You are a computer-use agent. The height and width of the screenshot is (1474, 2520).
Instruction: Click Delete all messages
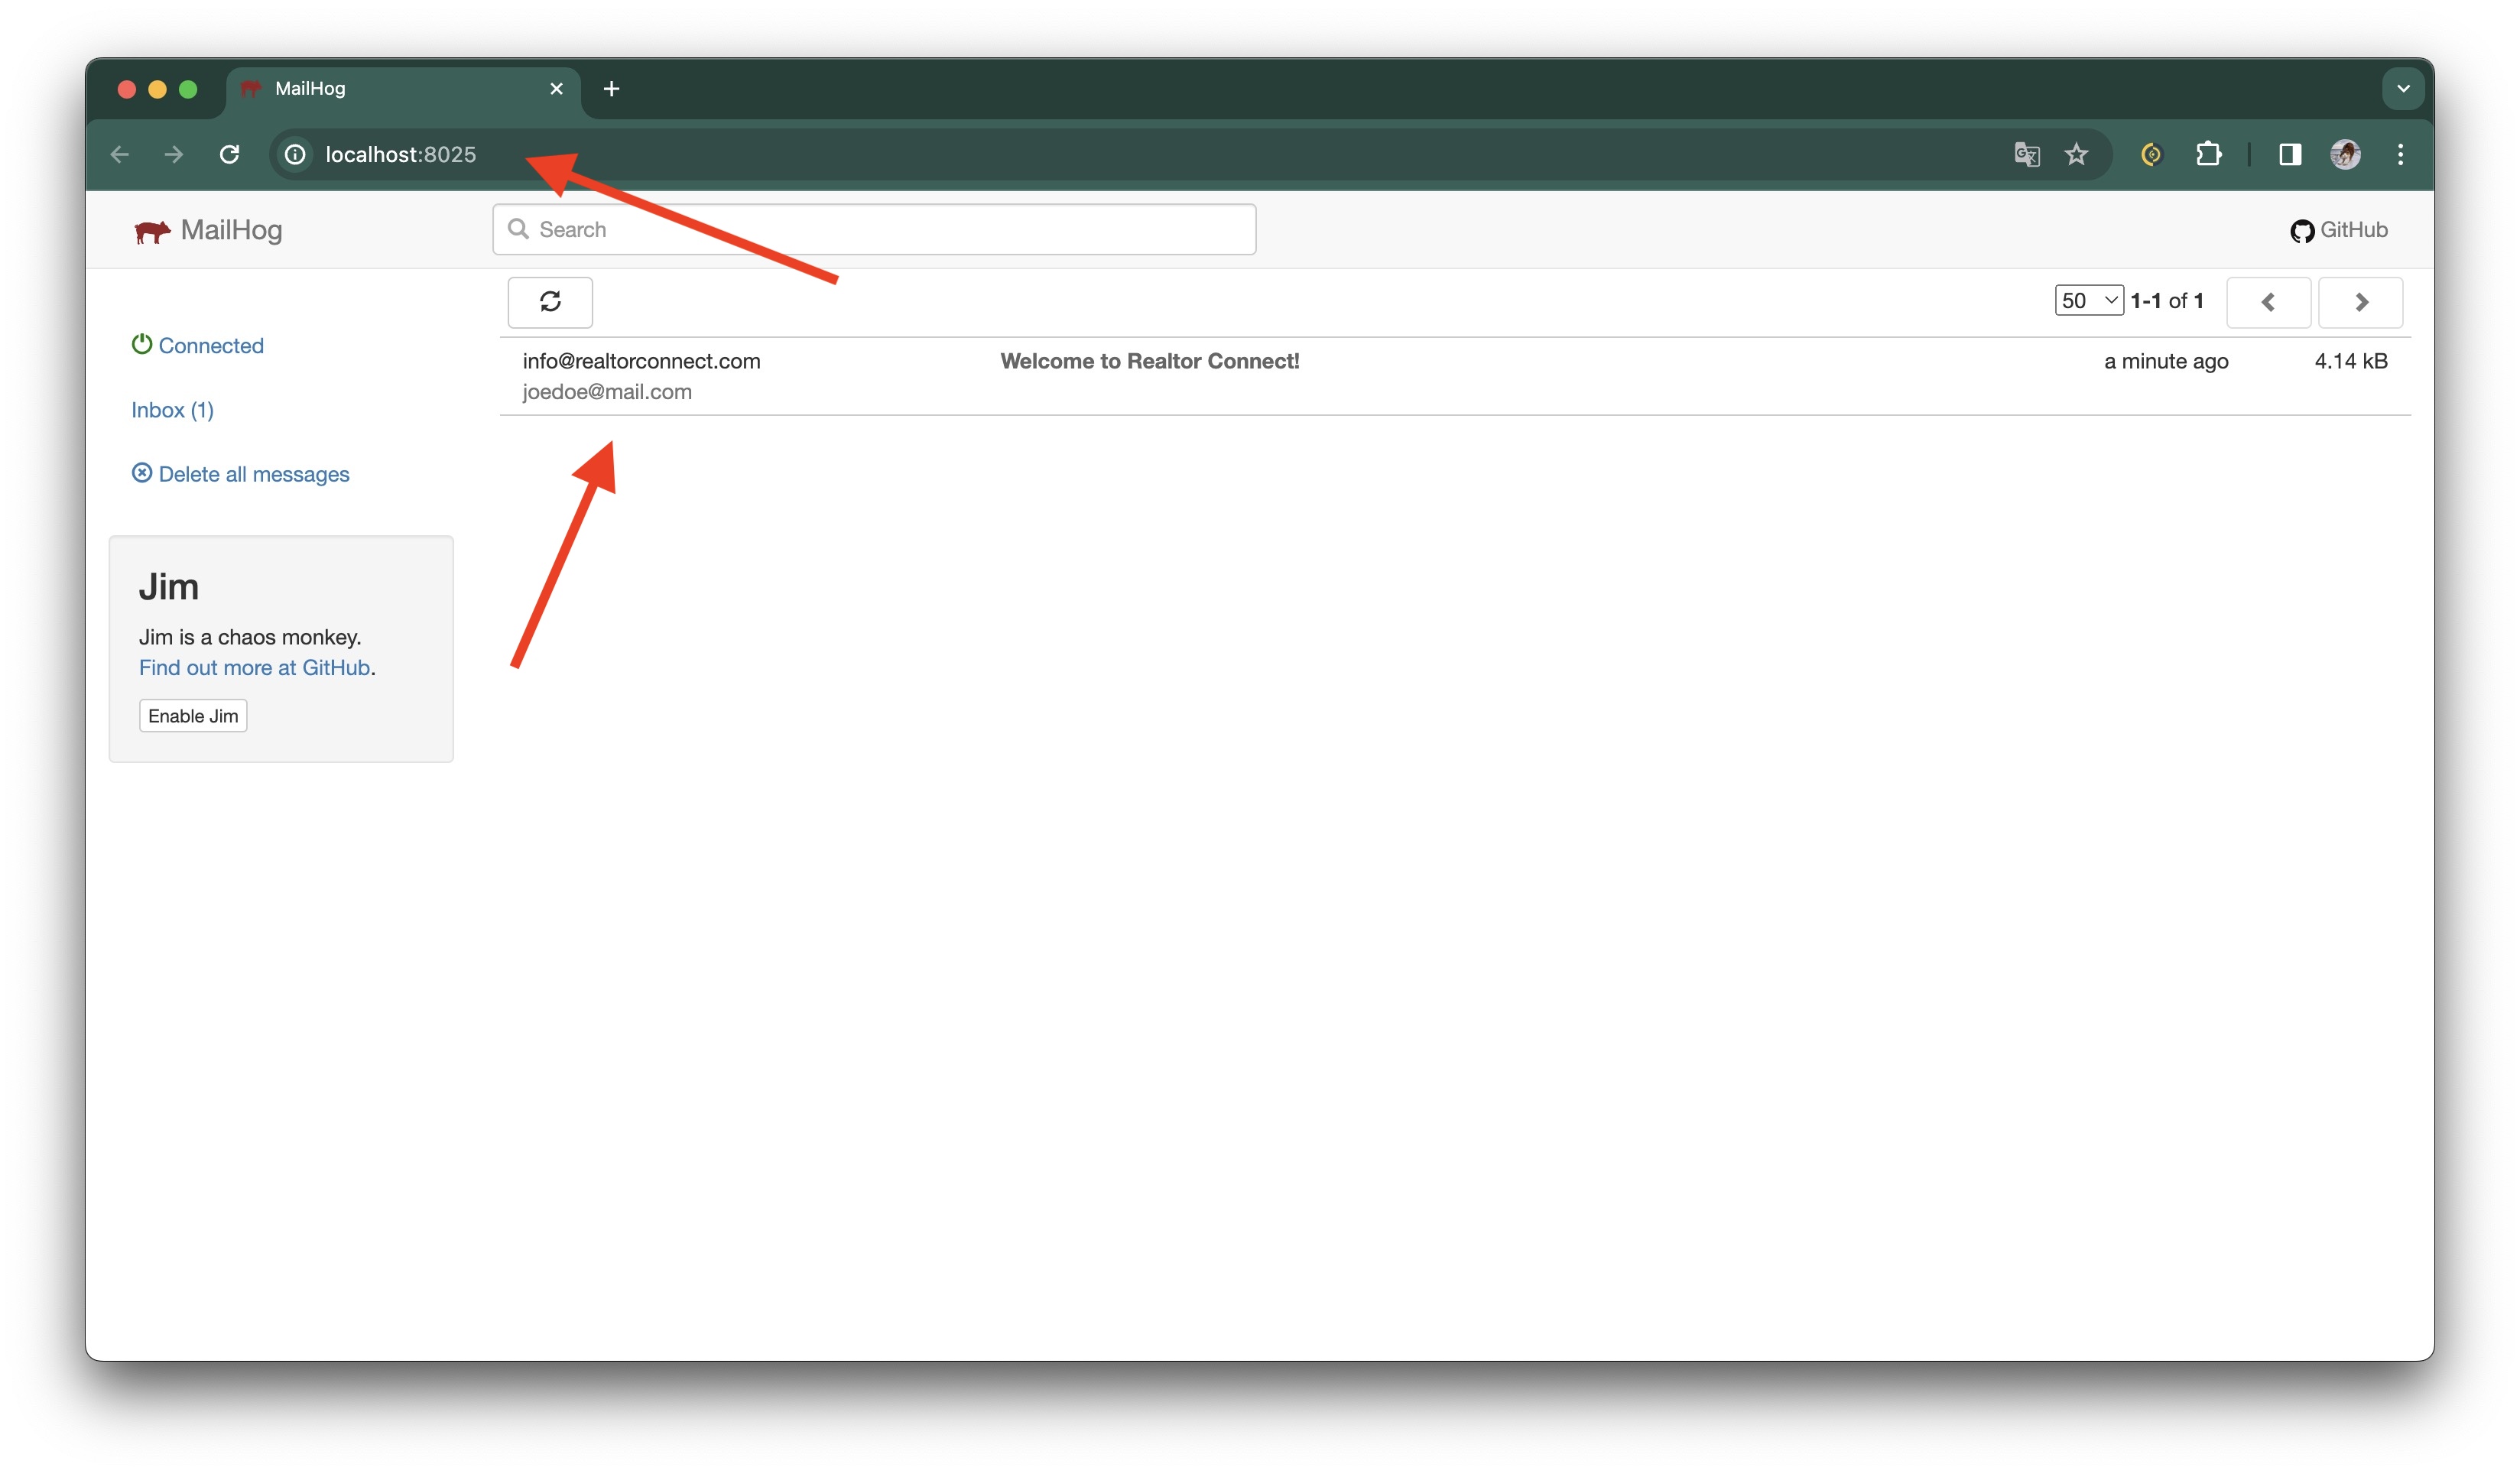tap(253, 474)
